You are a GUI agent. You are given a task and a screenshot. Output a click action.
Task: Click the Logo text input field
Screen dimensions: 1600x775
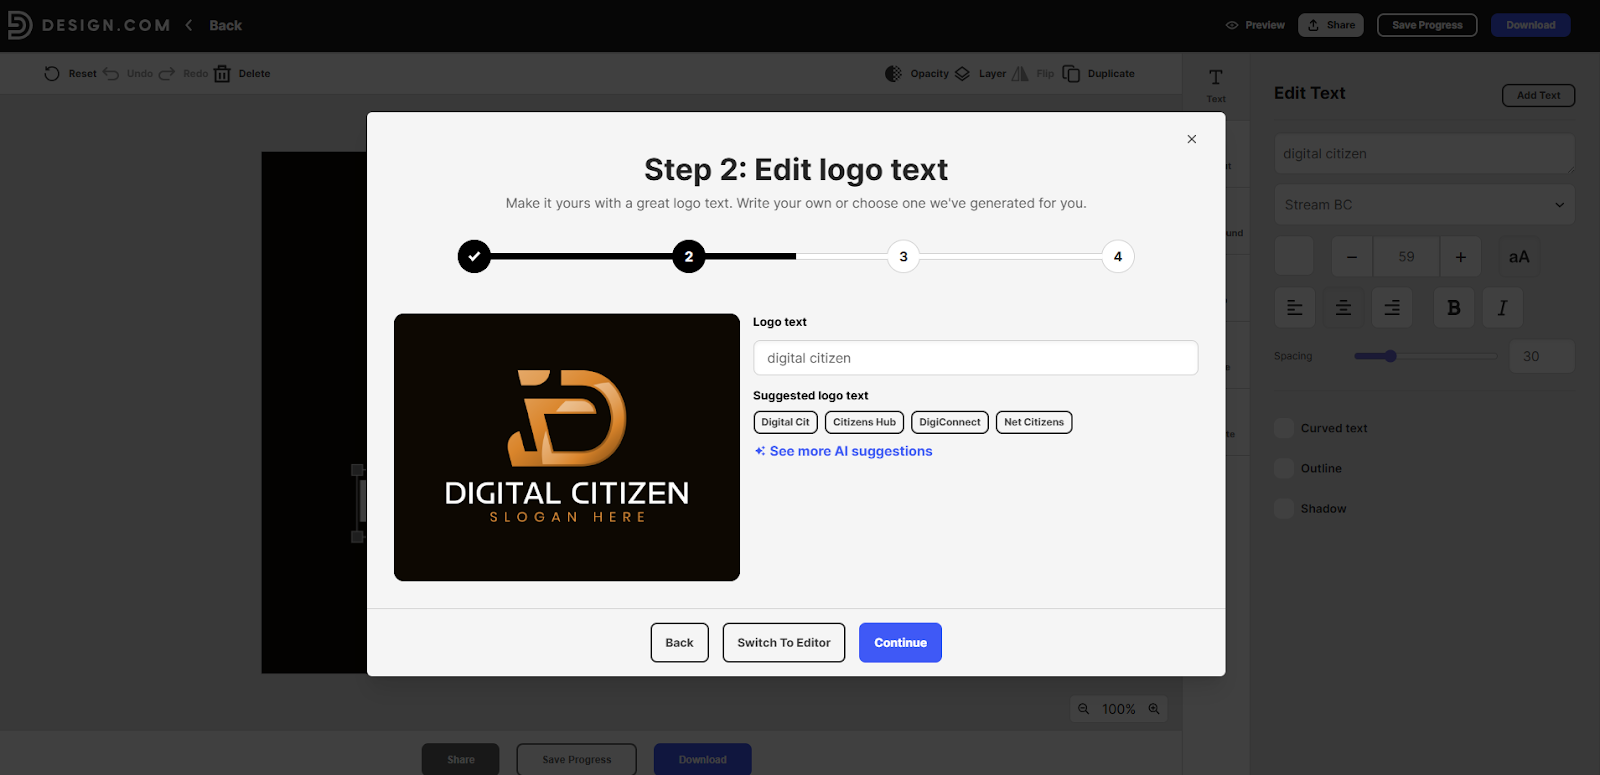click(x=975, y=358)
